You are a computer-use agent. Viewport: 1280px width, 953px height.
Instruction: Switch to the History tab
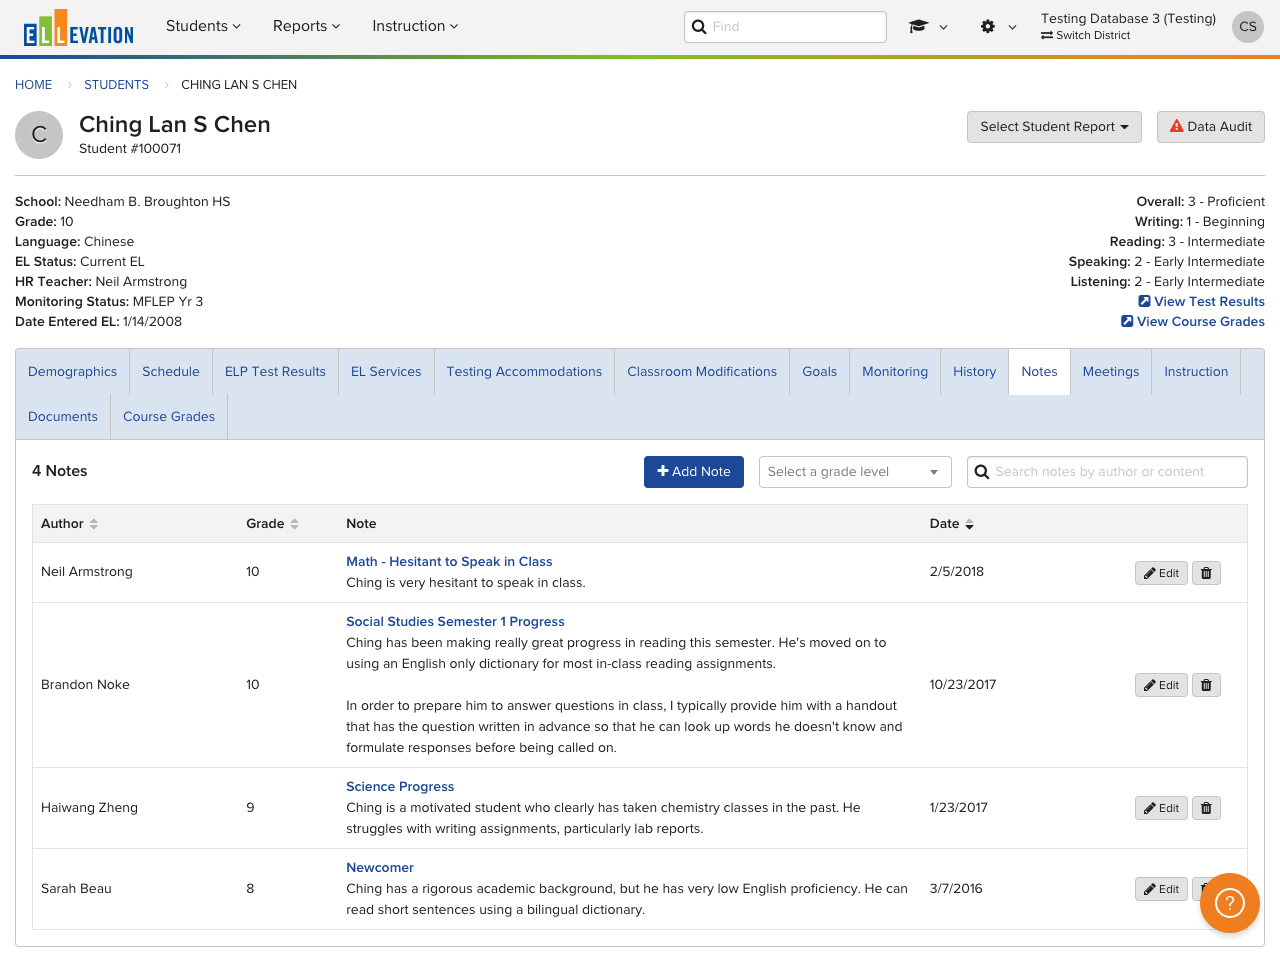974,372
